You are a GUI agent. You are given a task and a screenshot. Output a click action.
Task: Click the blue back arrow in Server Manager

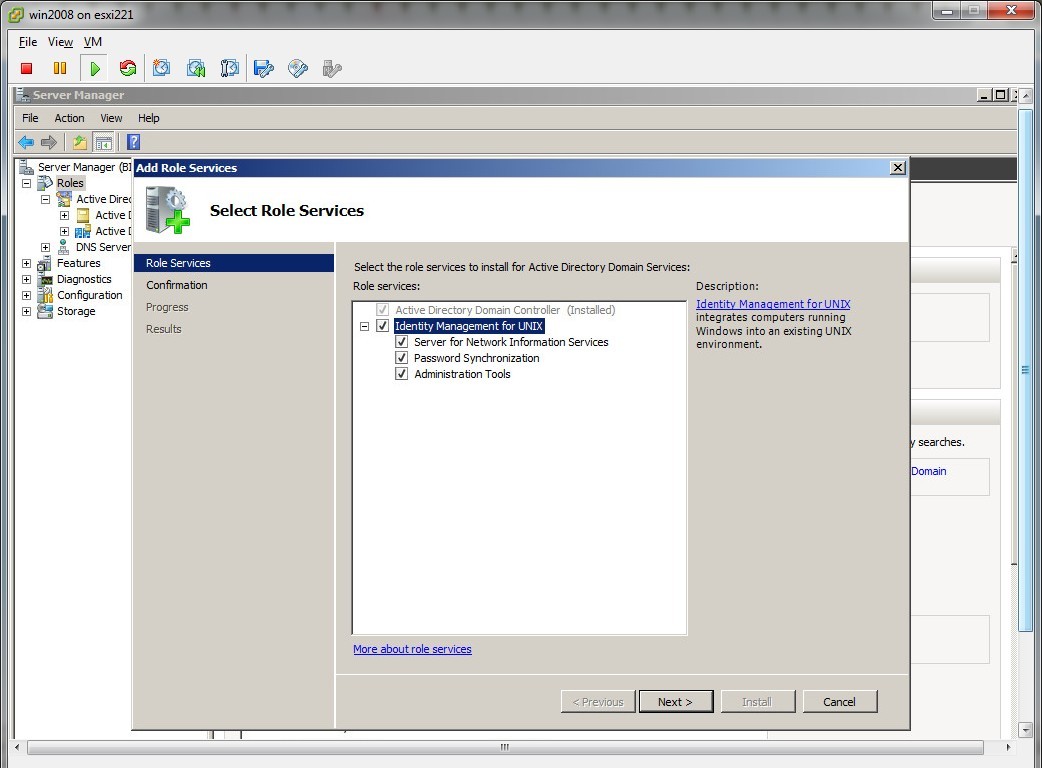click(26, 142)
